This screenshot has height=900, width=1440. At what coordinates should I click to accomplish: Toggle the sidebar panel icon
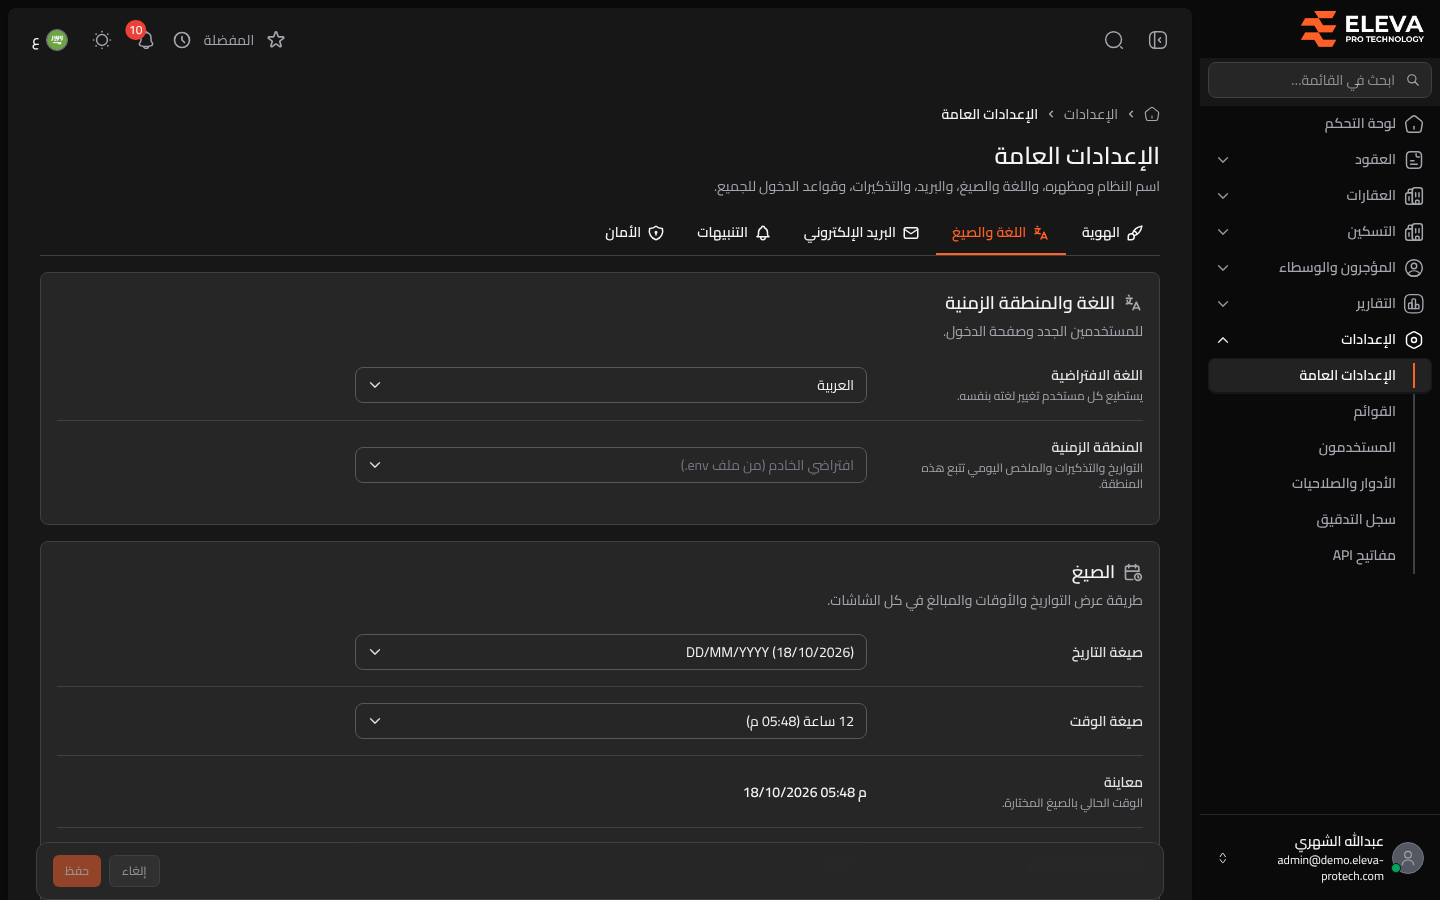pos(1158,40)
